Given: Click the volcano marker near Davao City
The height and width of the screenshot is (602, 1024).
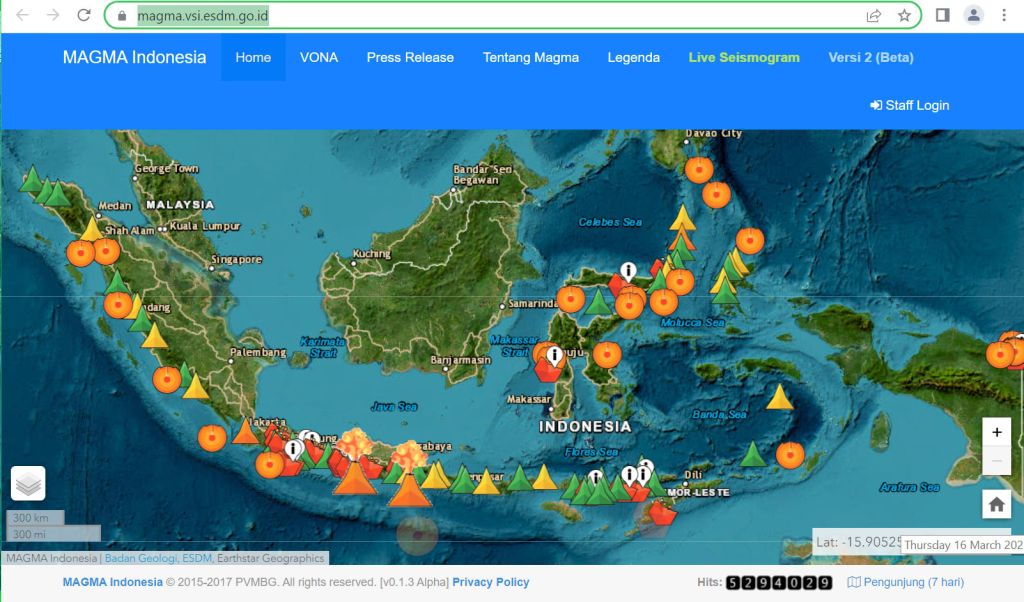Looking at the screenshot, I should (x=699, y=169).
